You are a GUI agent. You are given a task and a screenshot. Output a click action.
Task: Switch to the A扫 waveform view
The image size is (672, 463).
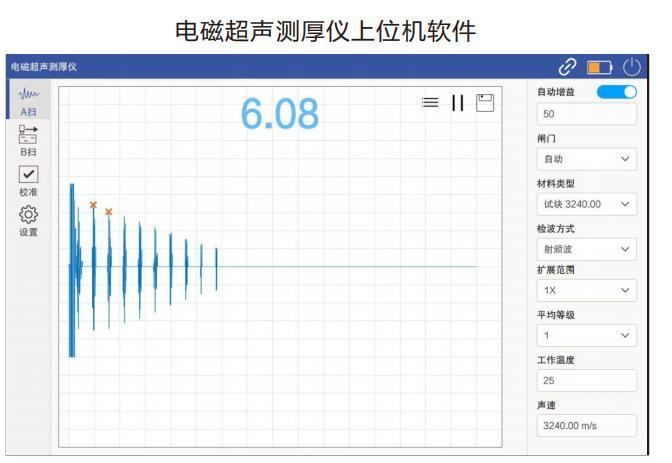pos(28,100)
